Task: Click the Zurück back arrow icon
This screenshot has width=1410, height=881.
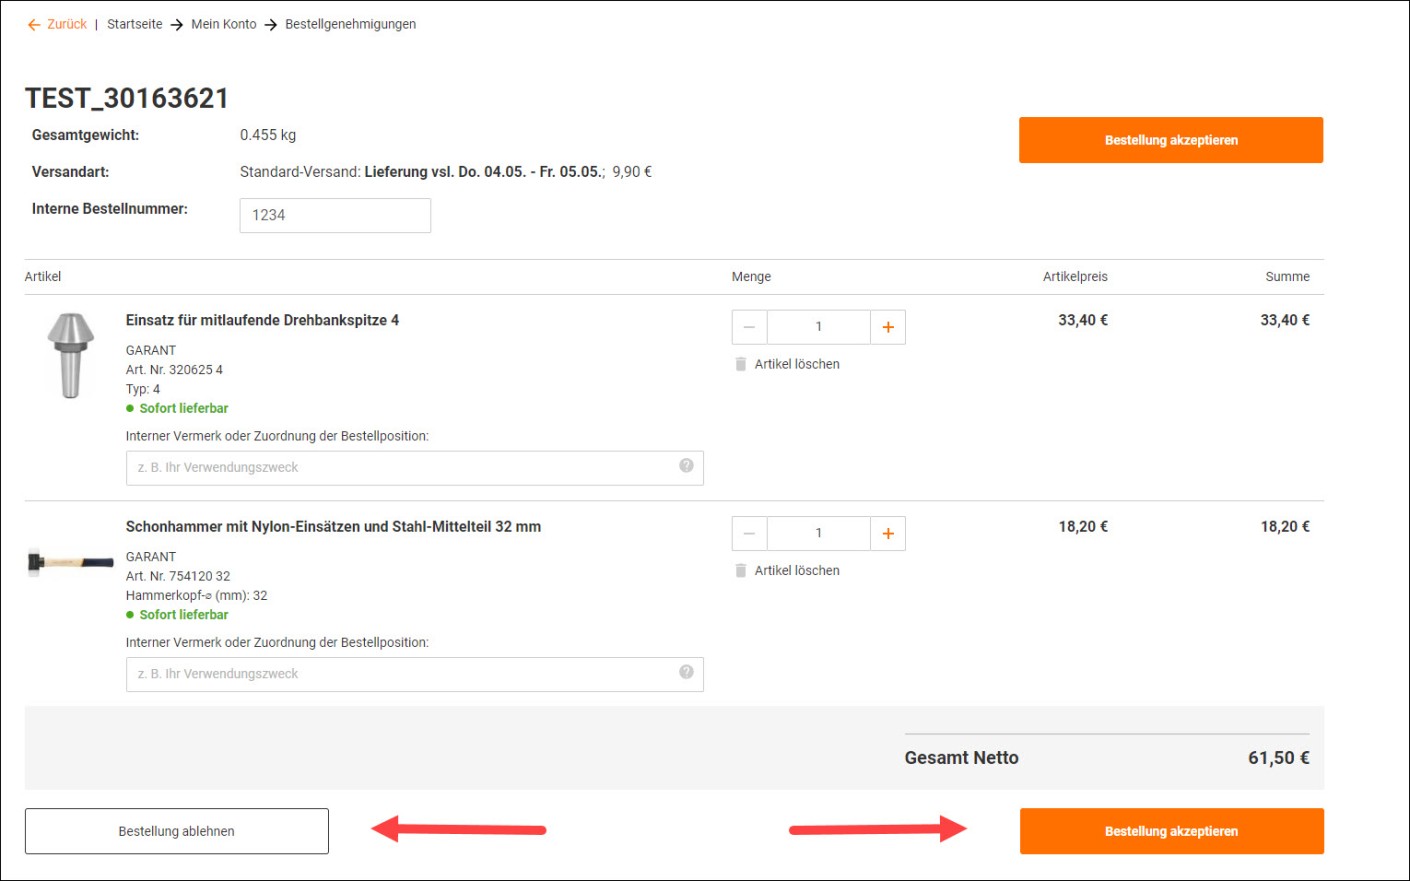Action: tap(34, 25)
